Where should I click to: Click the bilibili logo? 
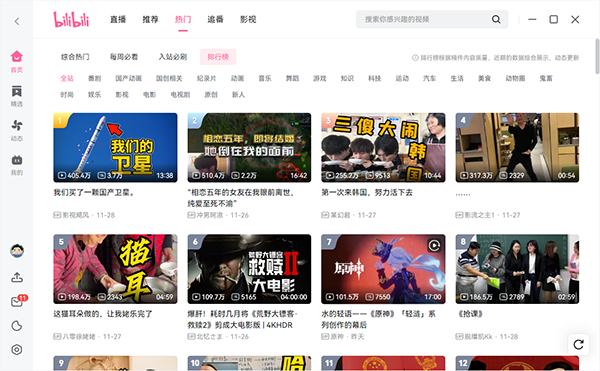pos(71,20)
